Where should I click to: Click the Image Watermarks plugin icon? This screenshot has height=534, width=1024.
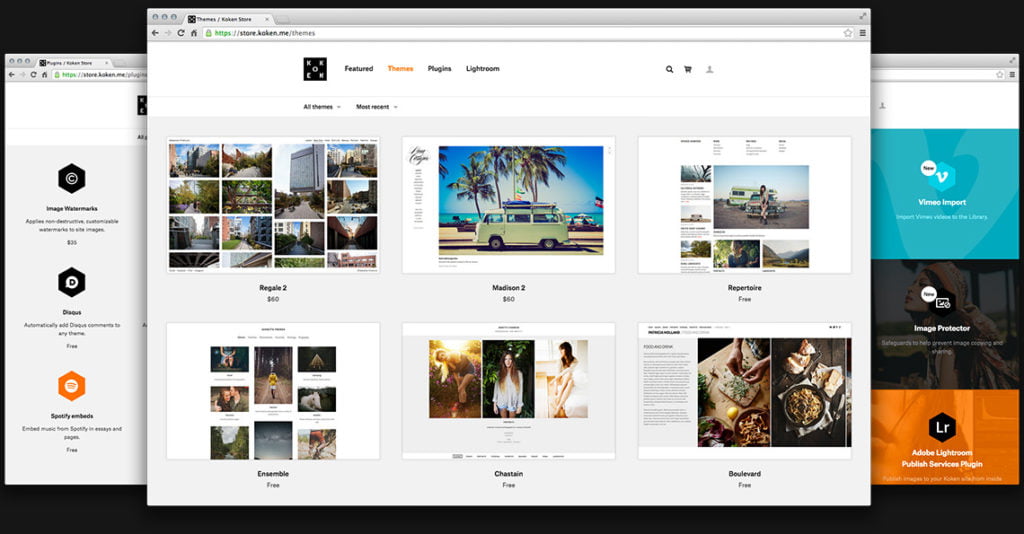[x=72, y=178]
